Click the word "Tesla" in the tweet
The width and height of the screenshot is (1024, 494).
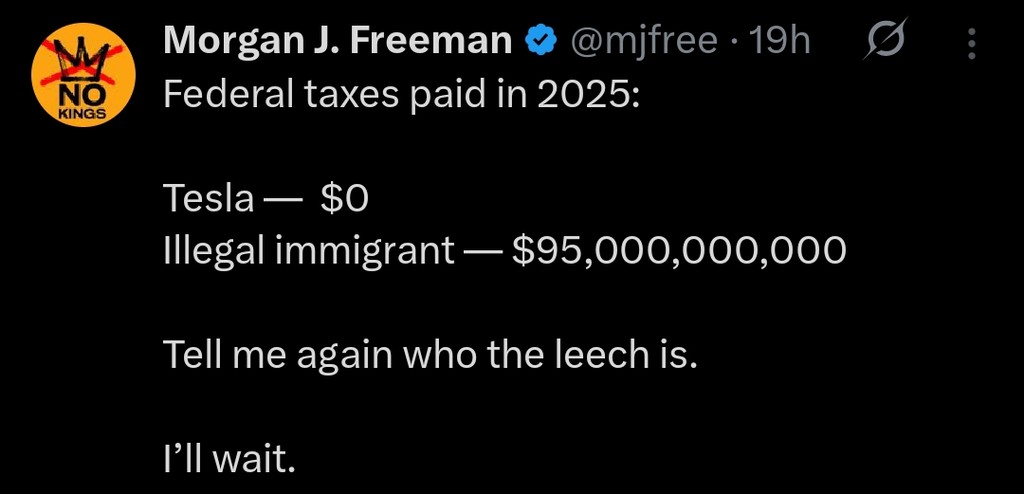[x=208, y=200]
